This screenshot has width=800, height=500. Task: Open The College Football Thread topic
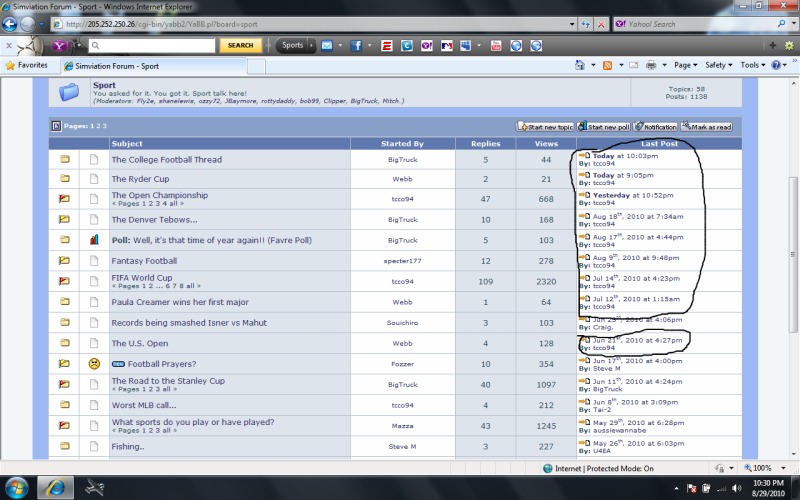click(x=166, y=160)
